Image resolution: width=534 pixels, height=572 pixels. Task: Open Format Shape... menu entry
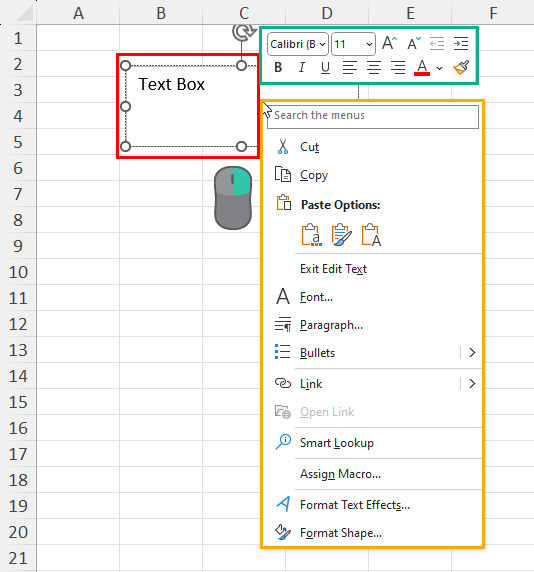click(372, 533)
